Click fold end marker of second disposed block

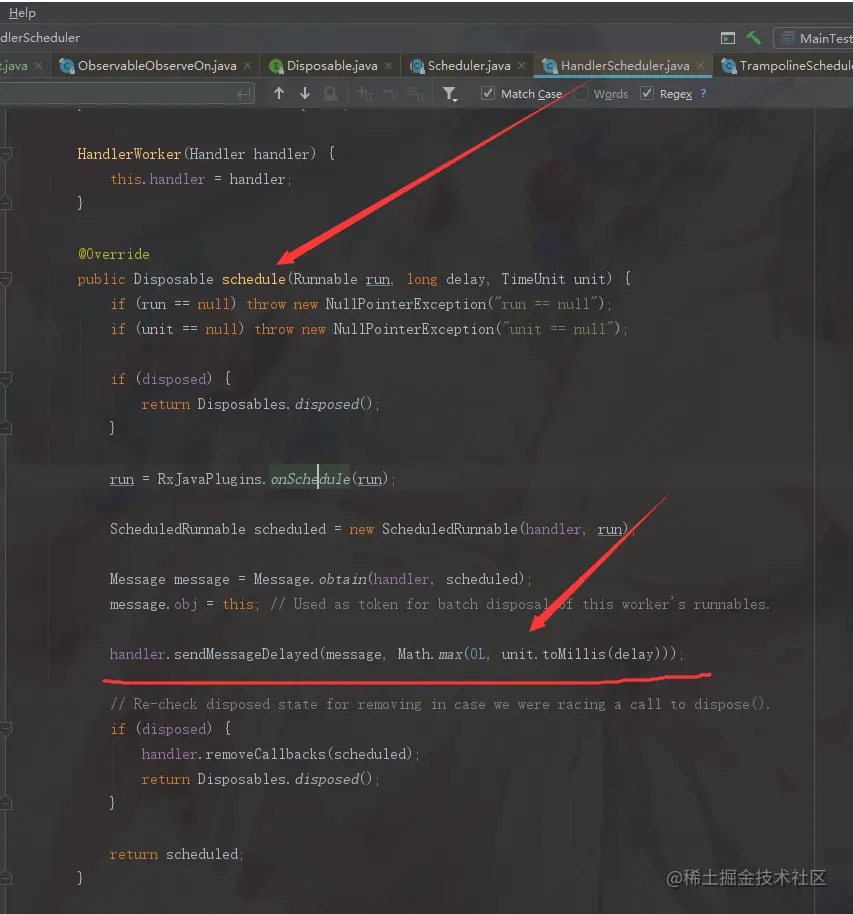6,803
